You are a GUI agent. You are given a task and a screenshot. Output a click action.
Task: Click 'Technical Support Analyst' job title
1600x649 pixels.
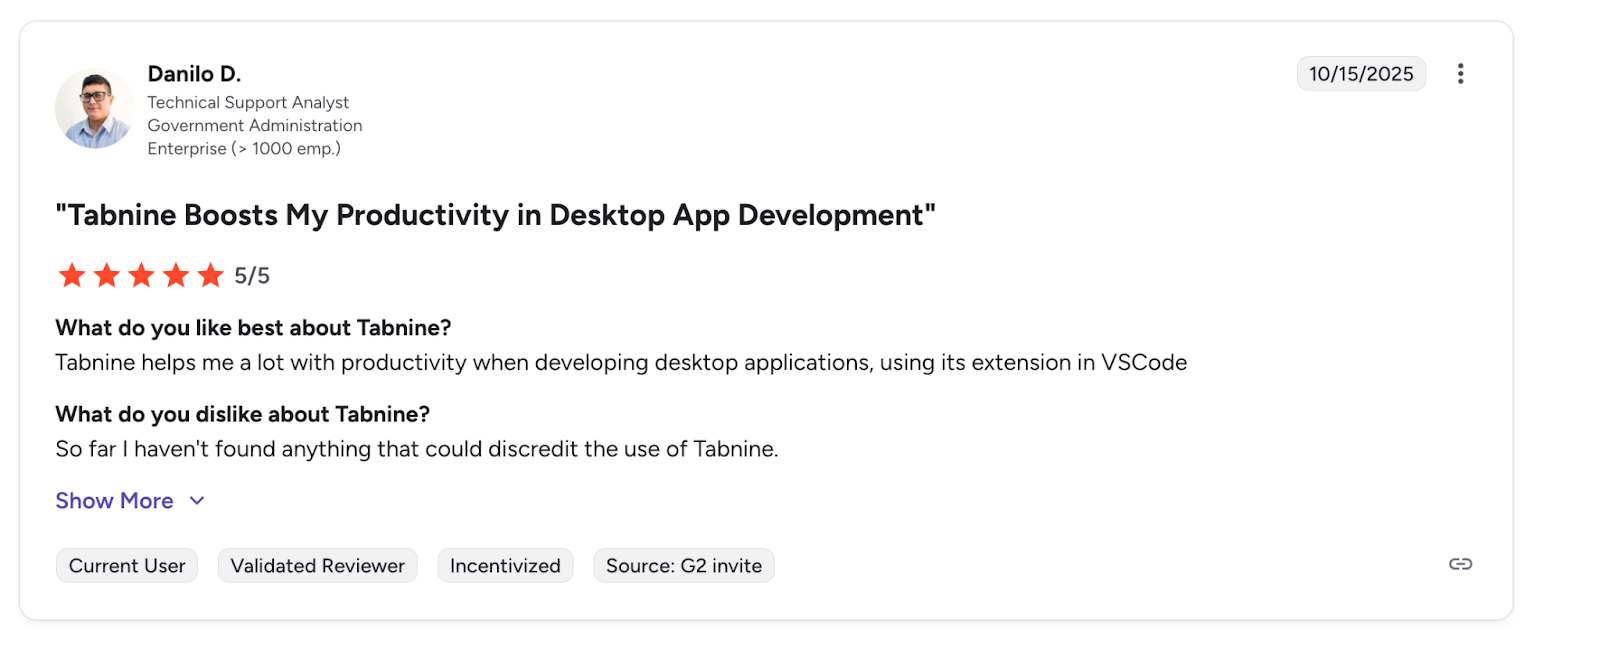248,102
